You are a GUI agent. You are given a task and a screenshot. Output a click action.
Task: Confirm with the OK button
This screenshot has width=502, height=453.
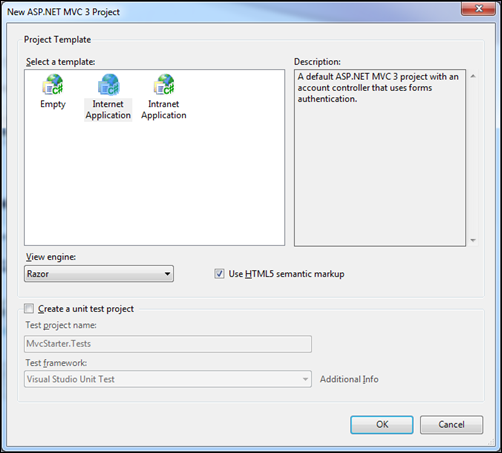coord(382,425)
